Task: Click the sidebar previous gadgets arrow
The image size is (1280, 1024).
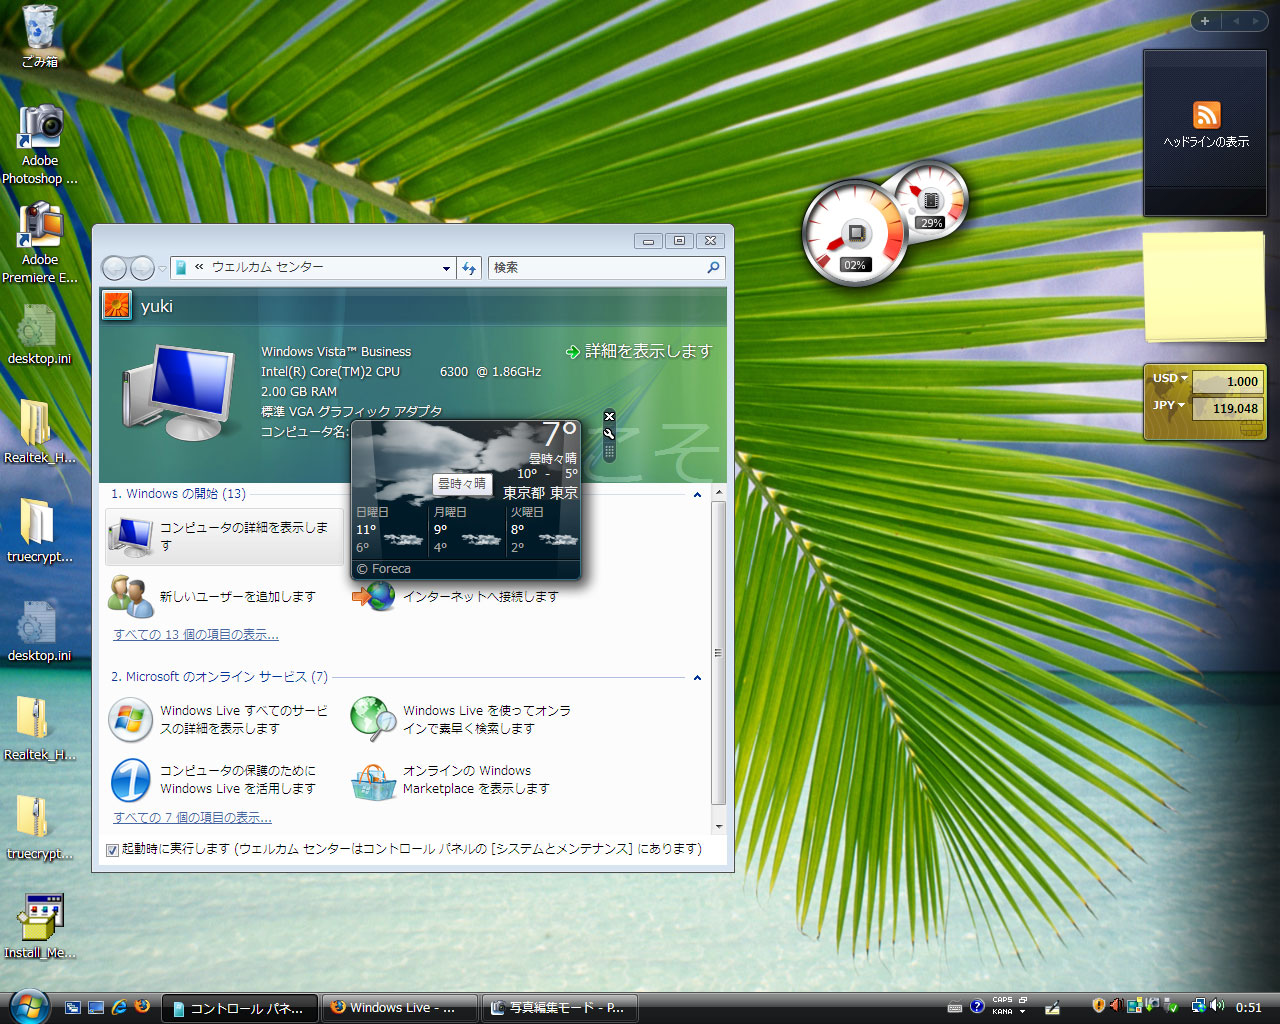Action: pos(1236,21)
